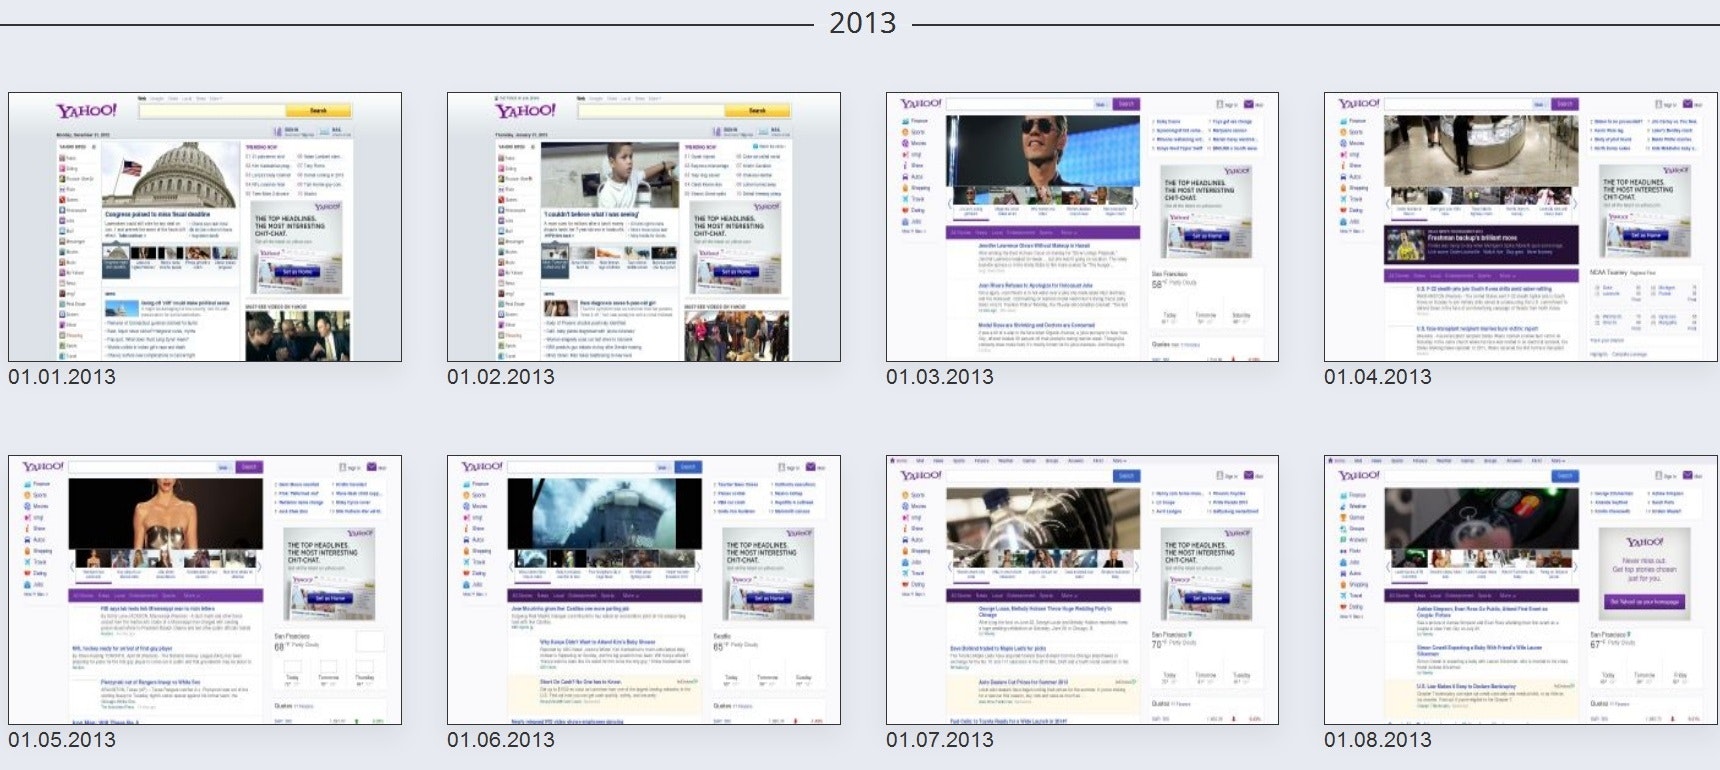Click the 01.04.2013 date label
The width and height of the screenshot is (1720, 770).
(1378, 377)
